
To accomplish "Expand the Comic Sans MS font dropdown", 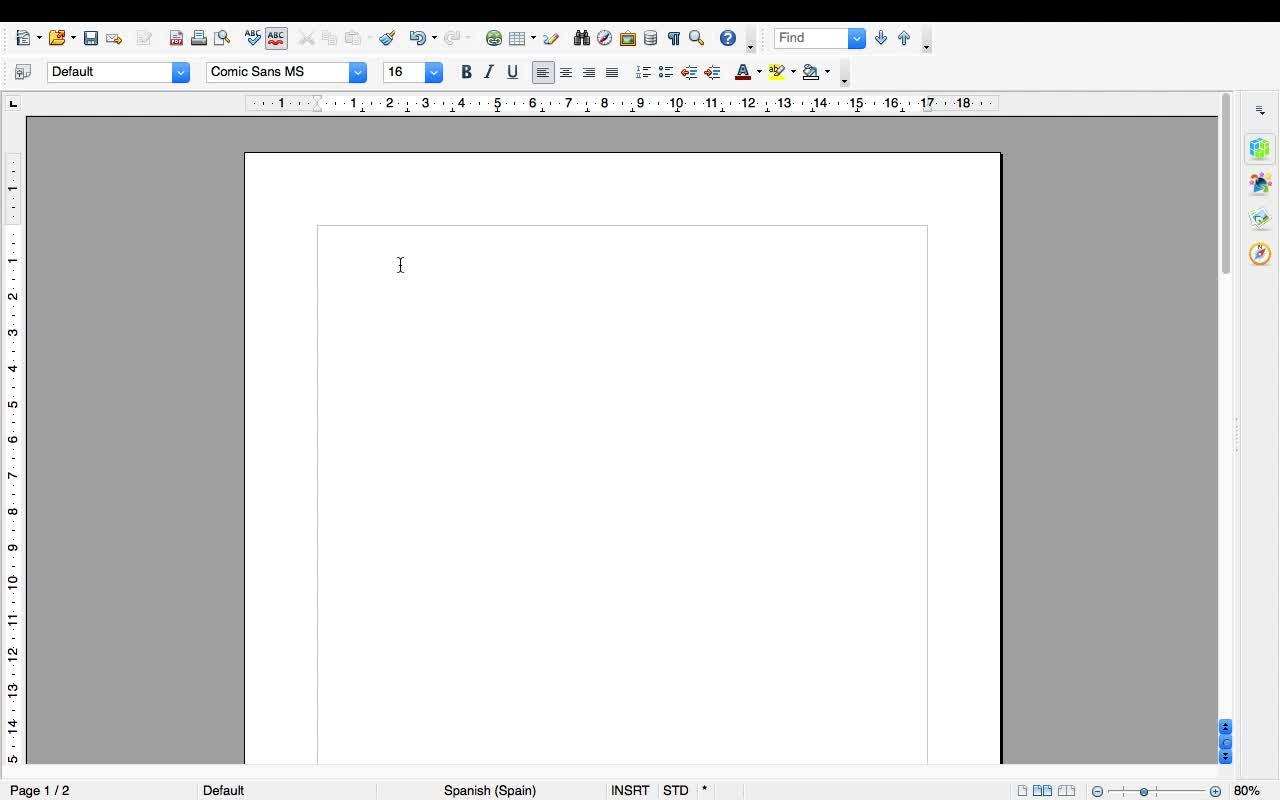I will point(357,72).
